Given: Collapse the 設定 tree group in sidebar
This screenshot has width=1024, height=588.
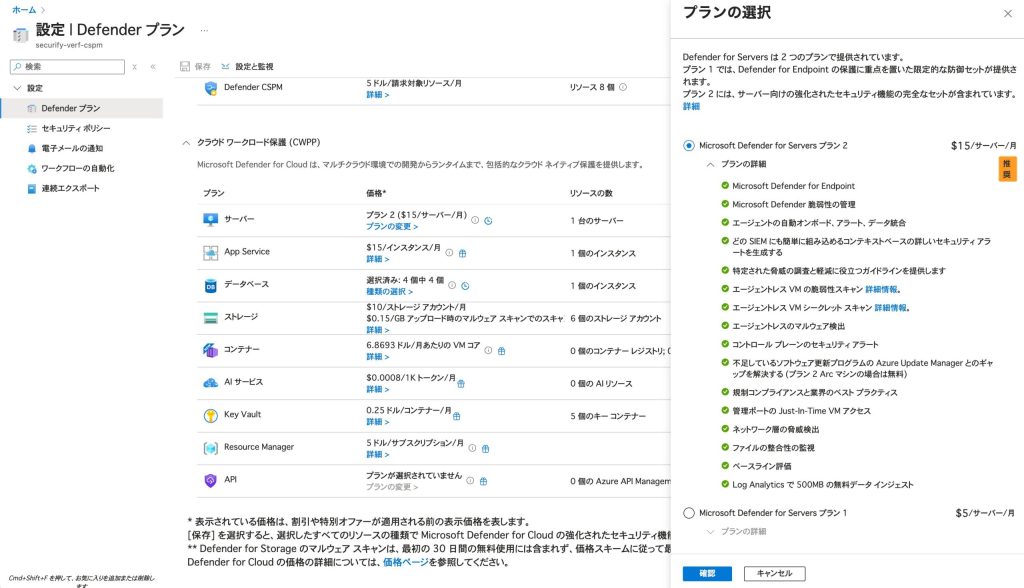Looking at the screenshot, I should click(x=17, y=88).
